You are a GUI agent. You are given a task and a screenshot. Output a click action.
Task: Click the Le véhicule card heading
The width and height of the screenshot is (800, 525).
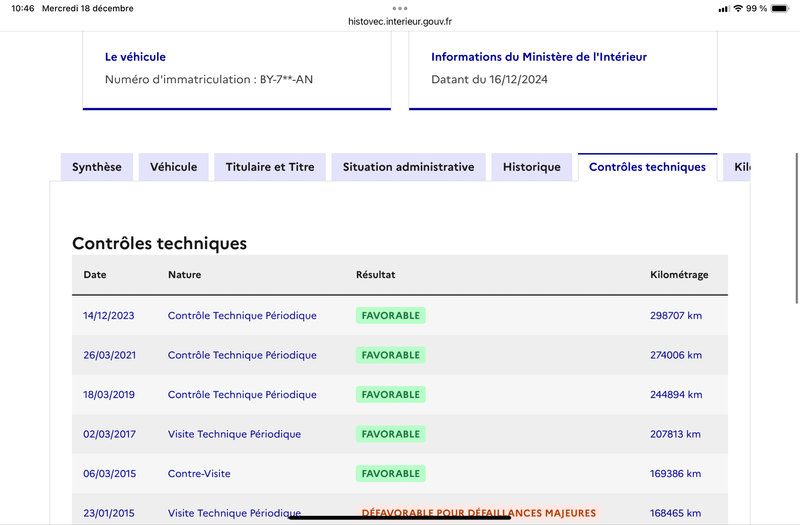(x=135, y=57)
